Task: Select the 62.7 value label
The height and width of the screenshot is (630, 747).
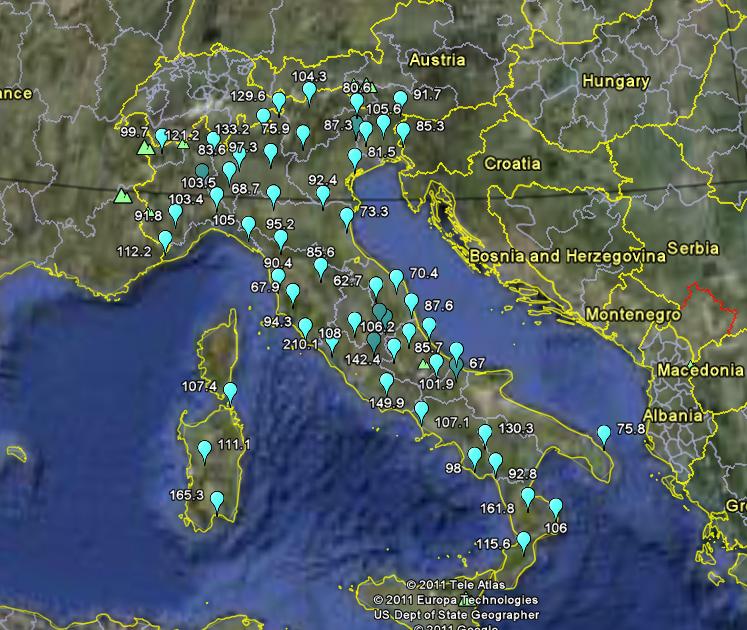Action: (x=347, y=281)
